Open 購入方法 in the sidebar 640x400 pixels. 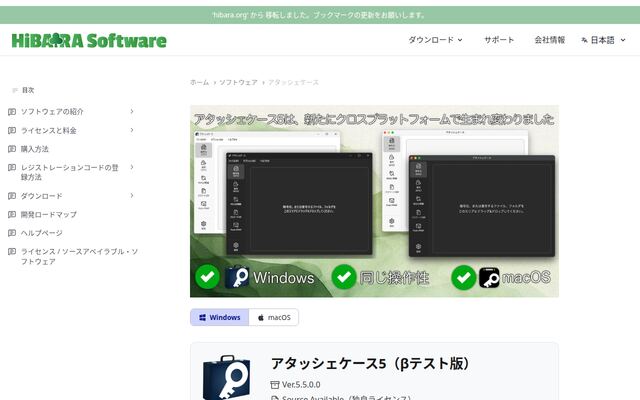35,149
